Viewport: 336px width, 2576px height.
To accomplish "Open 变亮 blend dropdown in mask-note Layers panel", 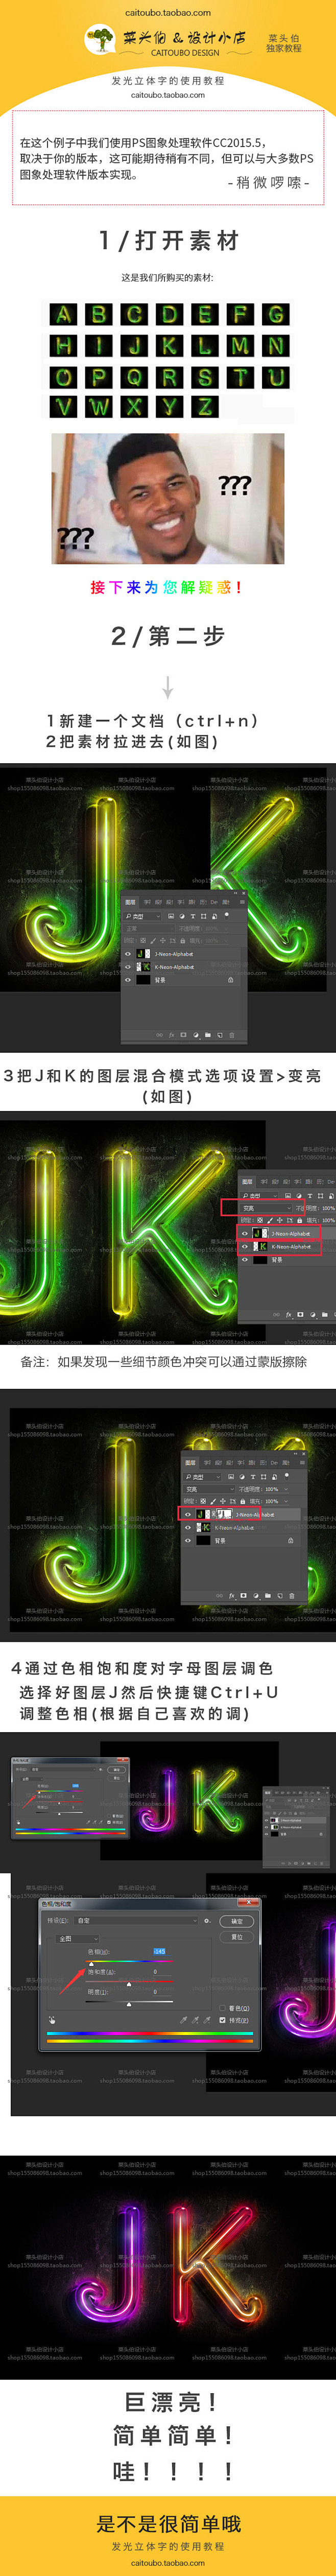I will click(x=209, y=1490).
